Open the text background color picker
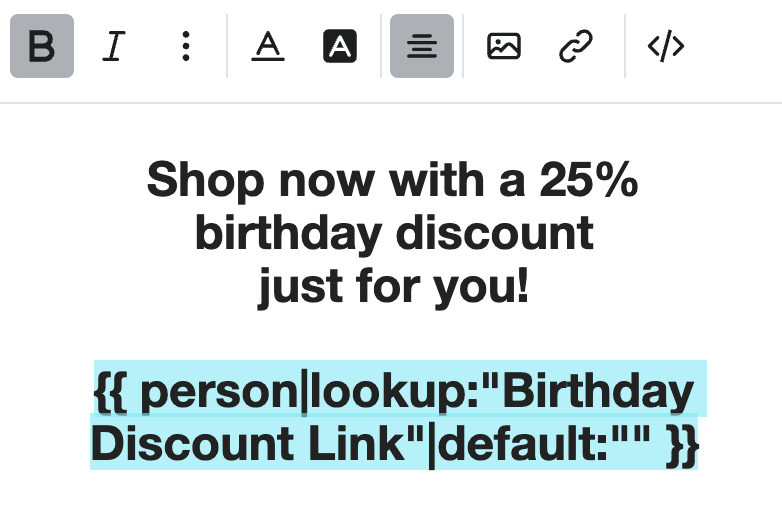 340,46
